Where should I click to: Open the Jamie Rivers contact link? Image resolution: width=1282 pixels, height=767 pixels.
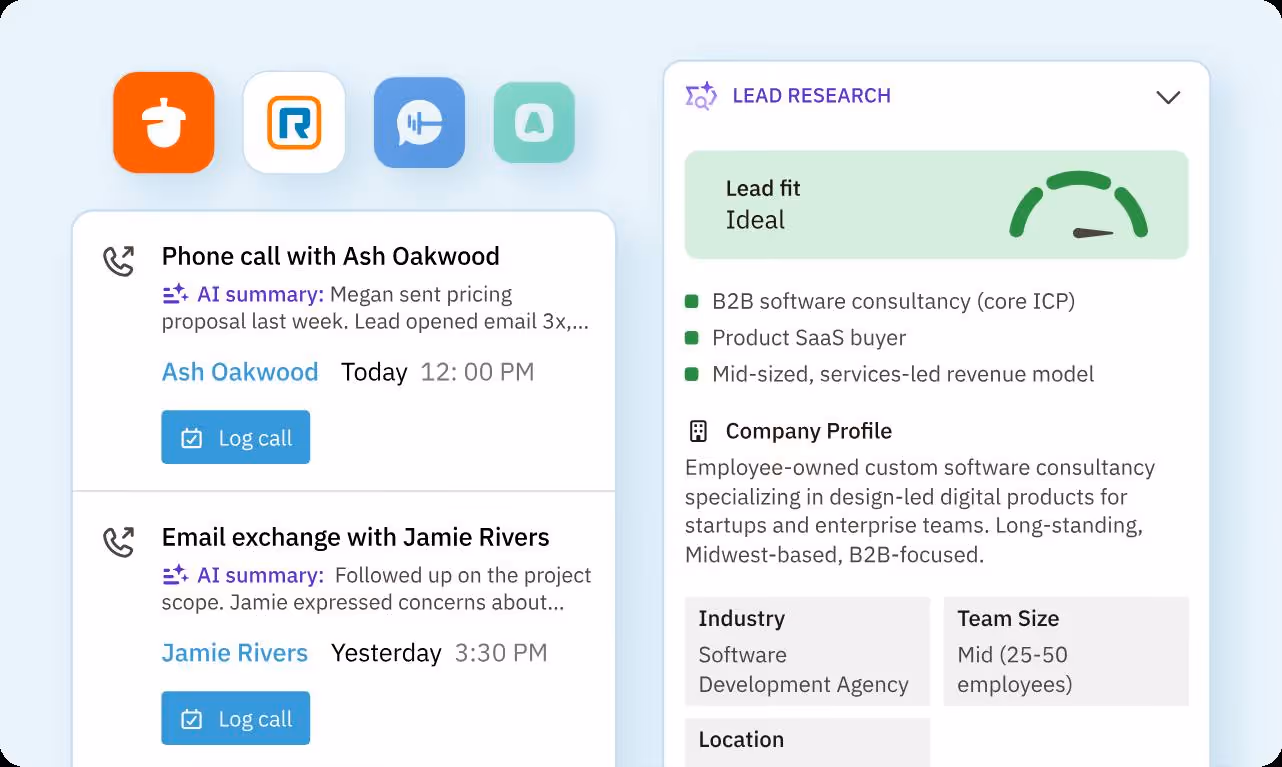(235, 653)
